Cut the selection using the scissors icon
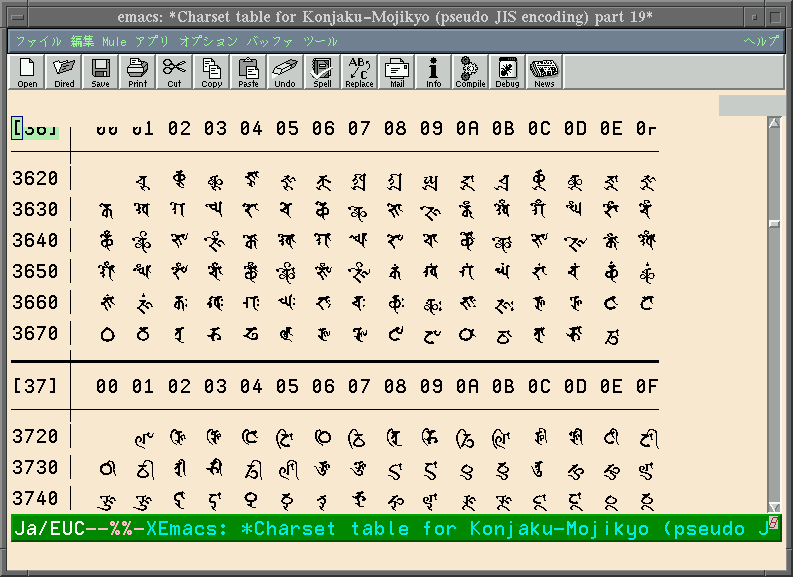Screen dimensions: 793x577 [174, 72]
